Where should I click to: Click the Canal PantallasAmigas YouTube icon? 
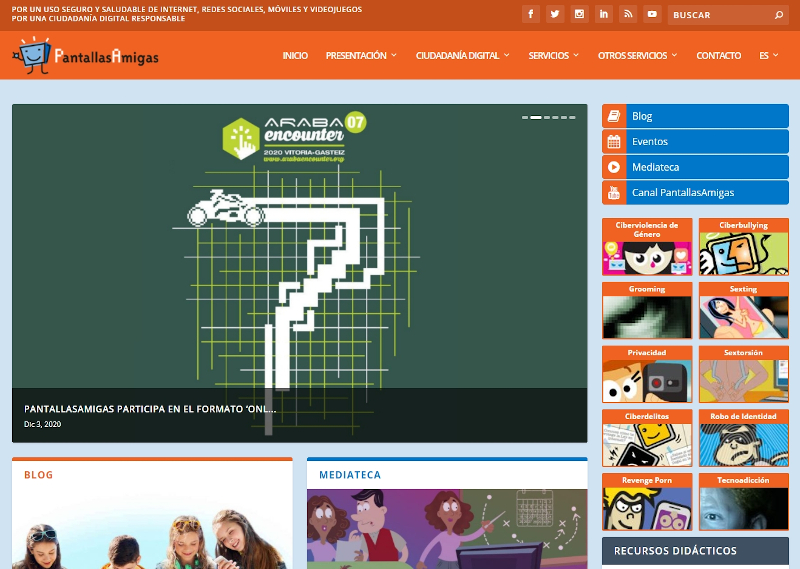[x=614, y=193]
